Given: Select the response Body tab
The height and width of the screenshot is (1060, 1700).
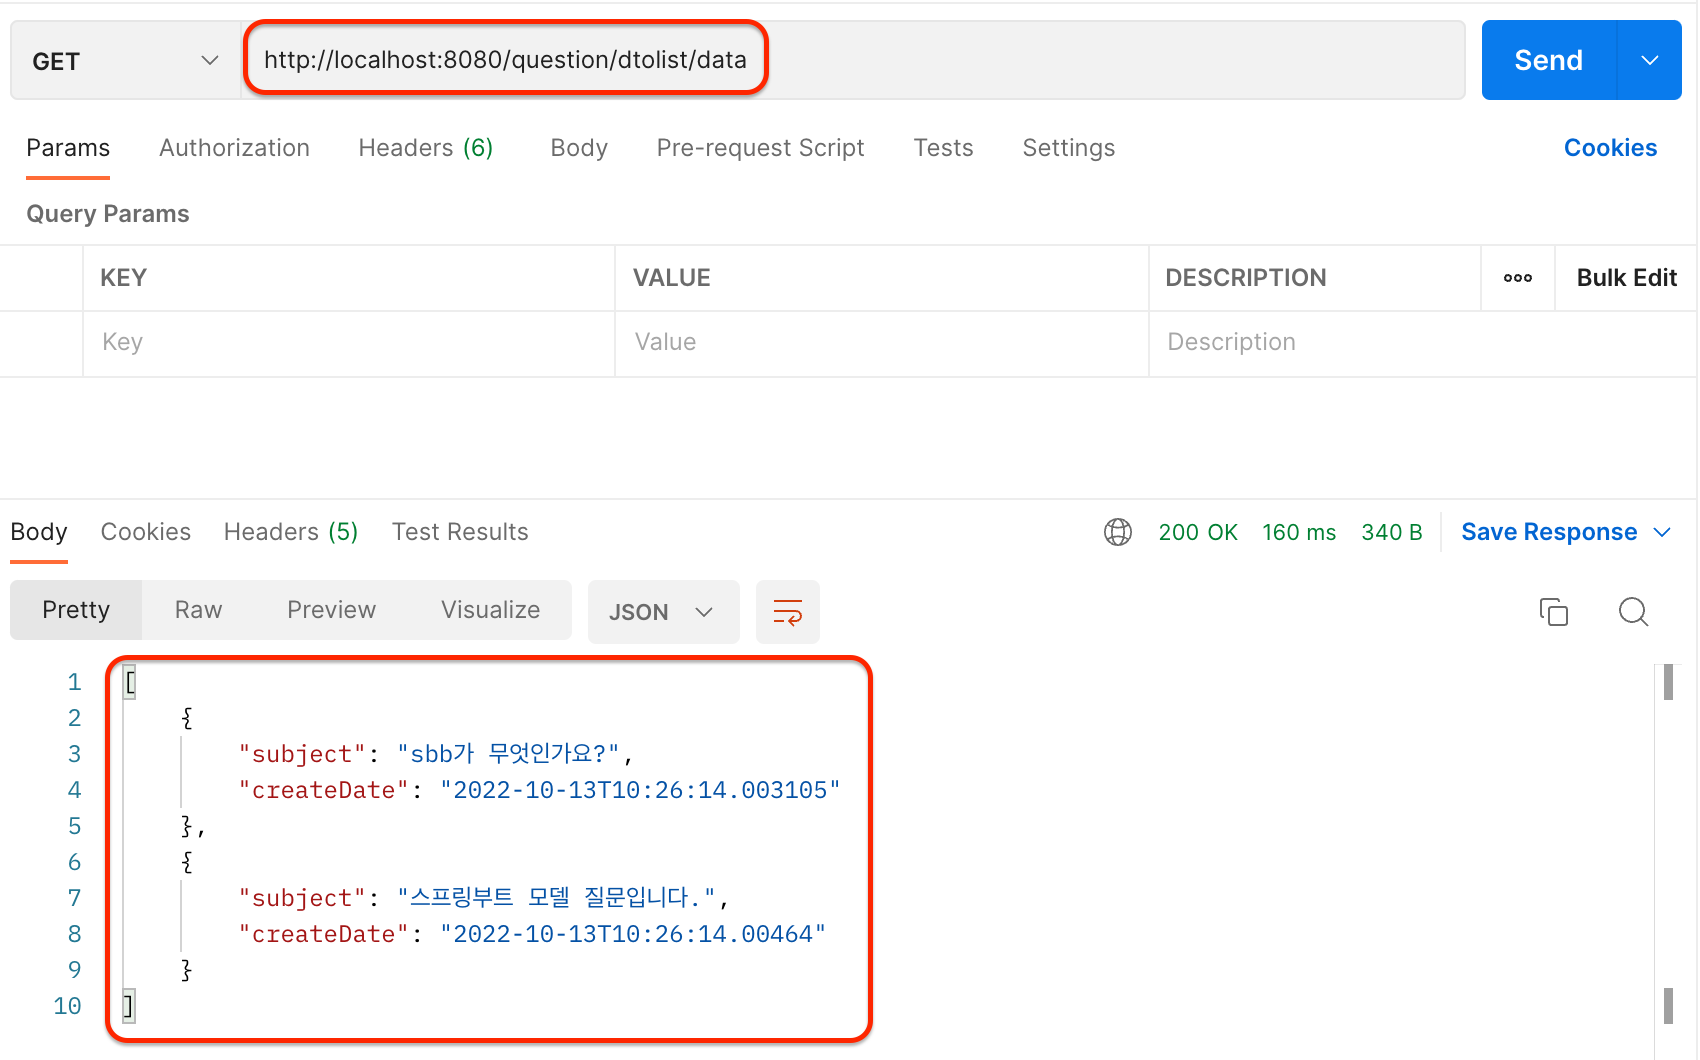Looking at the screenshot, I should [39, 532].
